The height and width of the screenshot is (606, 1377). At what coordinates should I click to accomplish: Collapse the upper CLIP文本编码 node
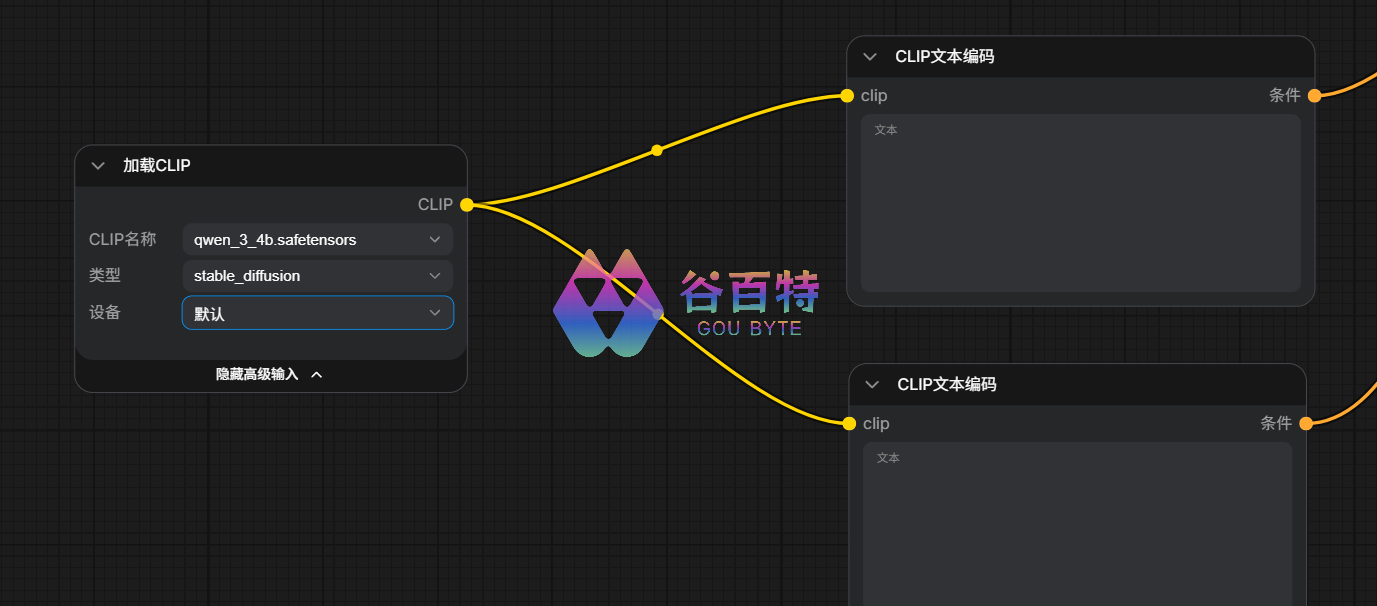tap(870, 57)
